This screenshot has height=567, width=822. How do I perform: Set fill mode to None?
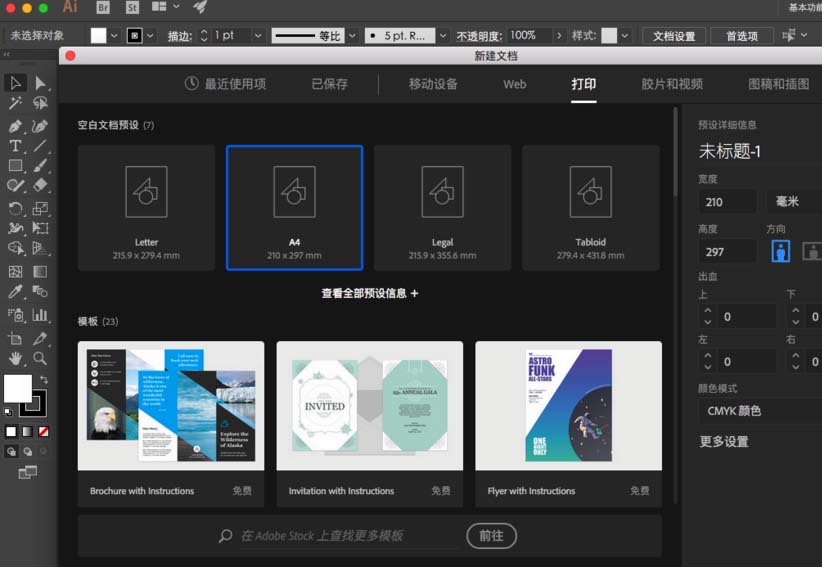[x=44, y=432]
